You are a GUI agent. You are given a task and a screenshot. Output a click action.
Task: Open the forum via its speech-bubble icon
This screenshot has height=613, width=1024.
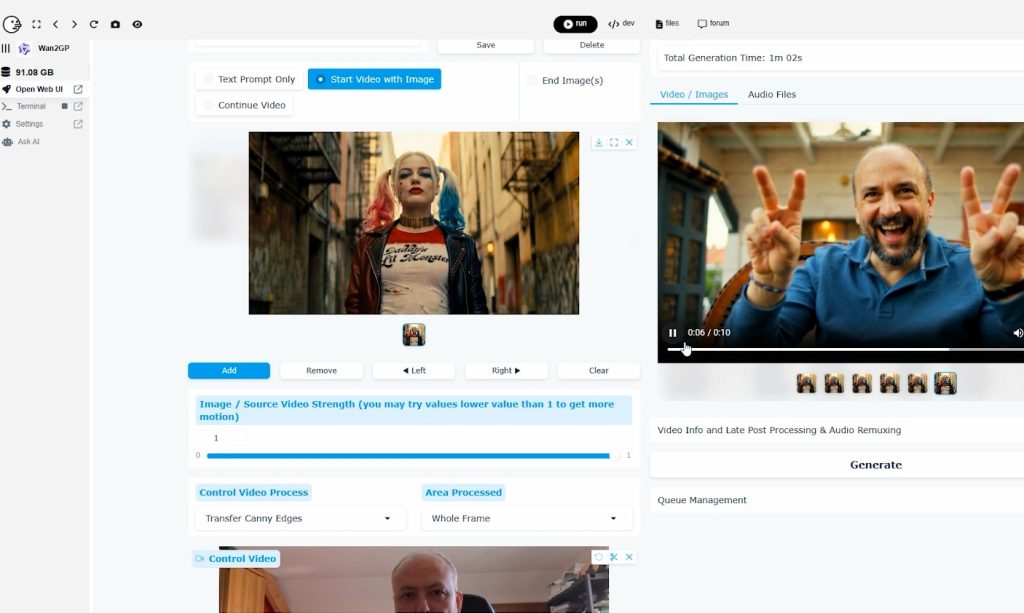tap(714, 23)
